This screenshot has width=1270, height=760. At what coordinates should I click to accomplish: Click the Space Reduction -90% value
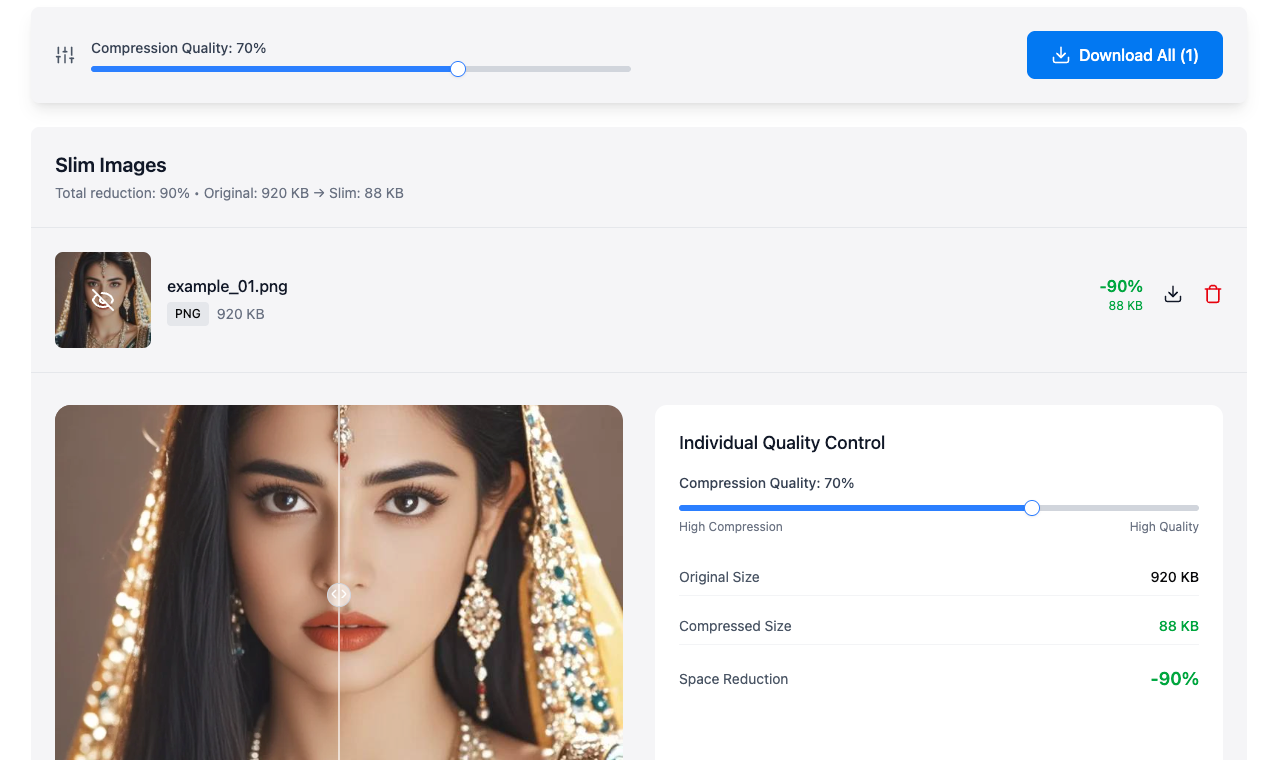pyautogui.click(x=1174, y=679)
